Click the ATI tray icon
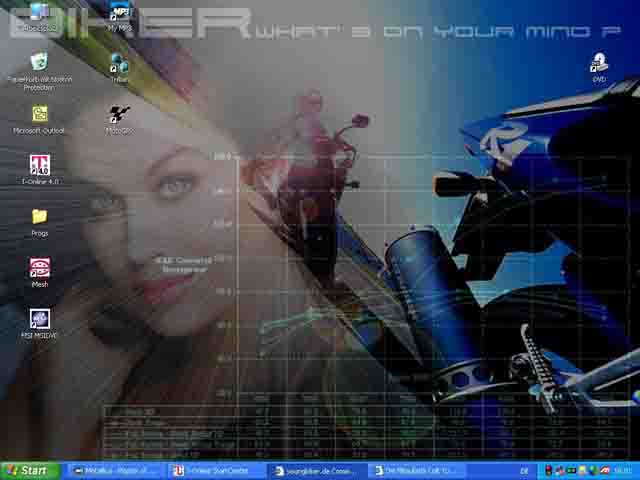The height and width of the screenshot is (480, 640). (x=605, y=471)
